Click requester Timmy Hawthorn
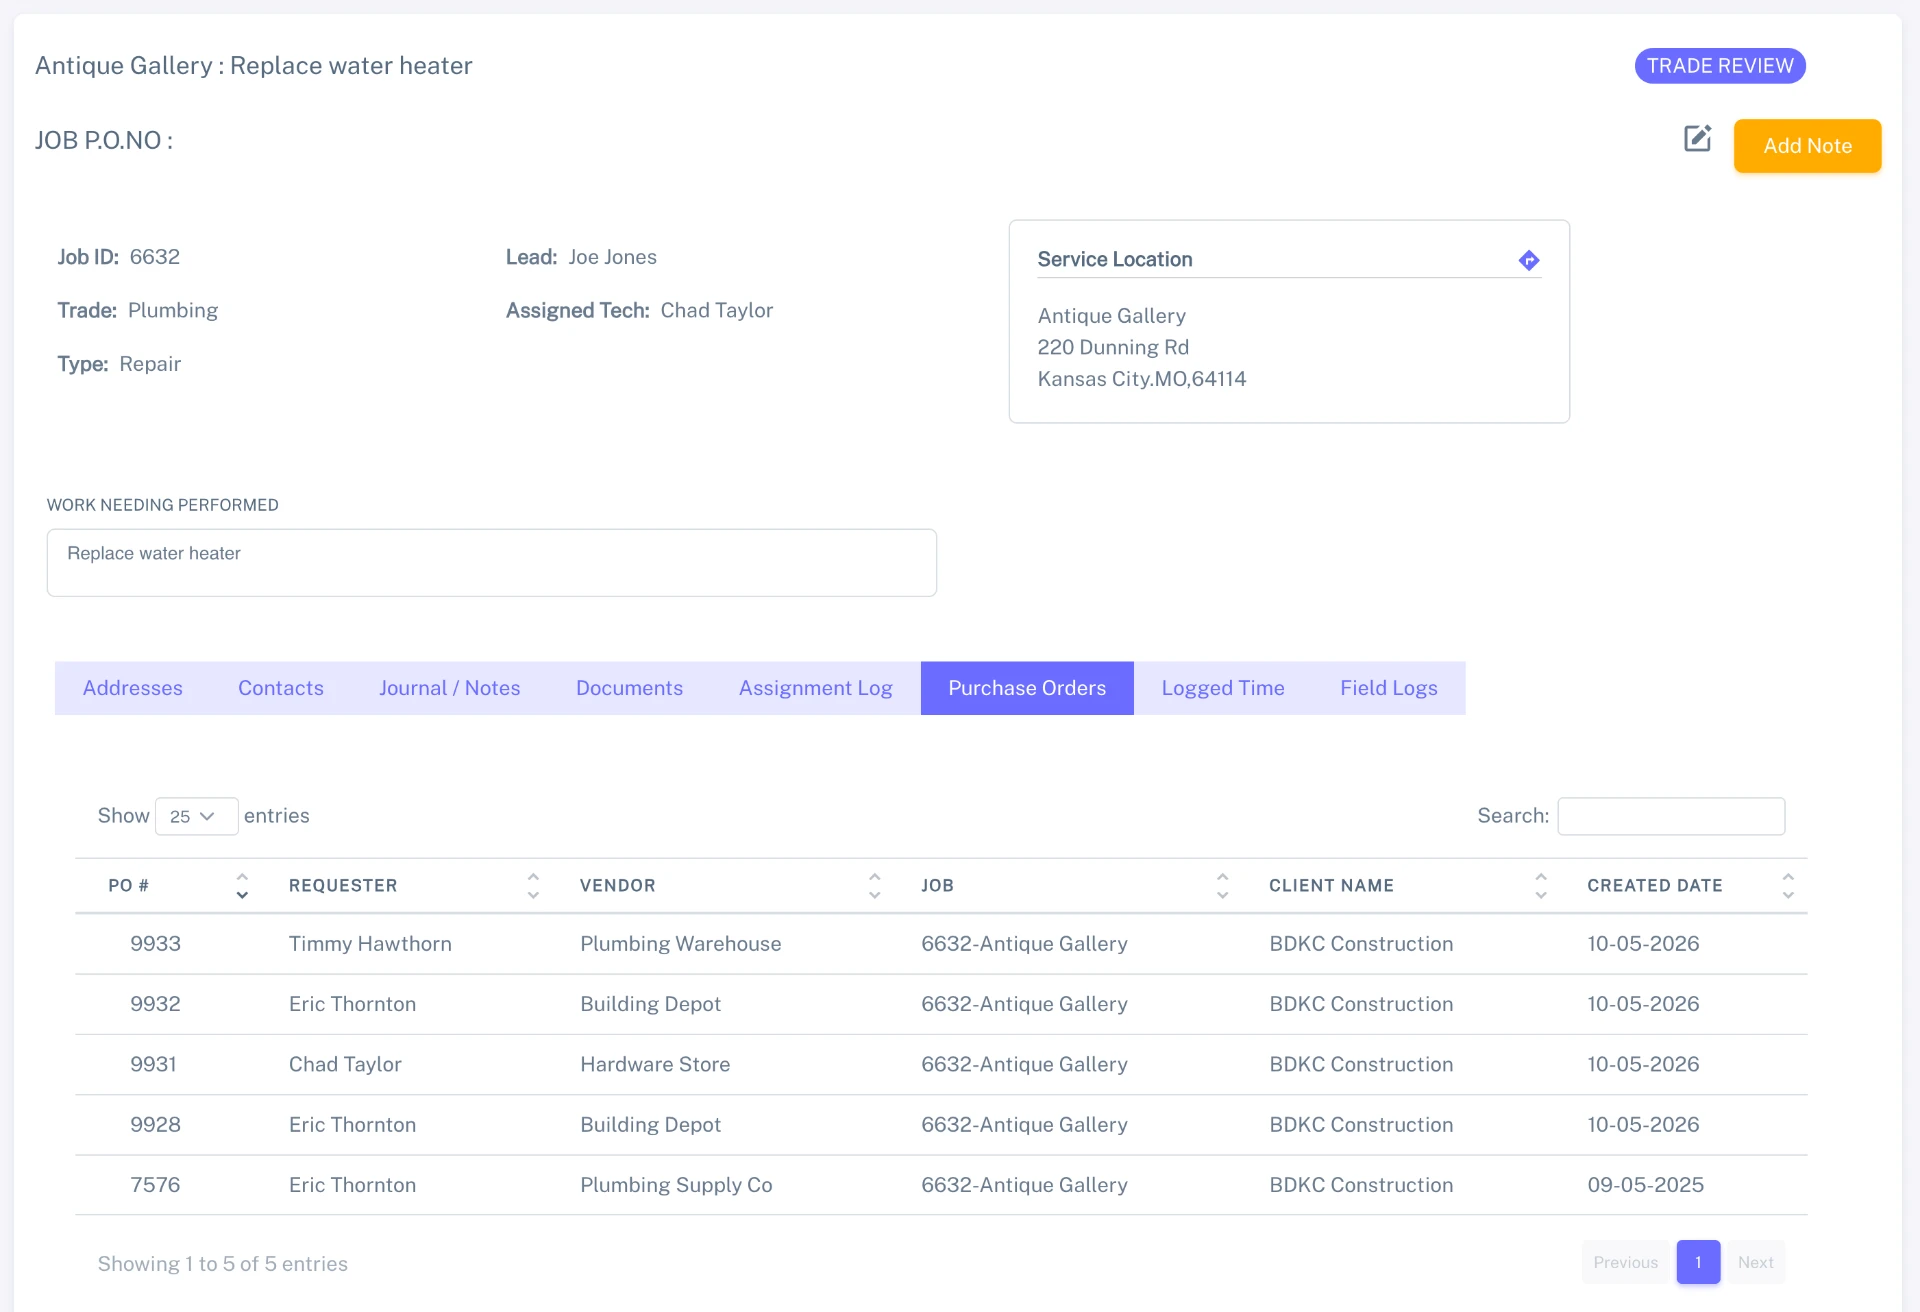 [370, 944]
